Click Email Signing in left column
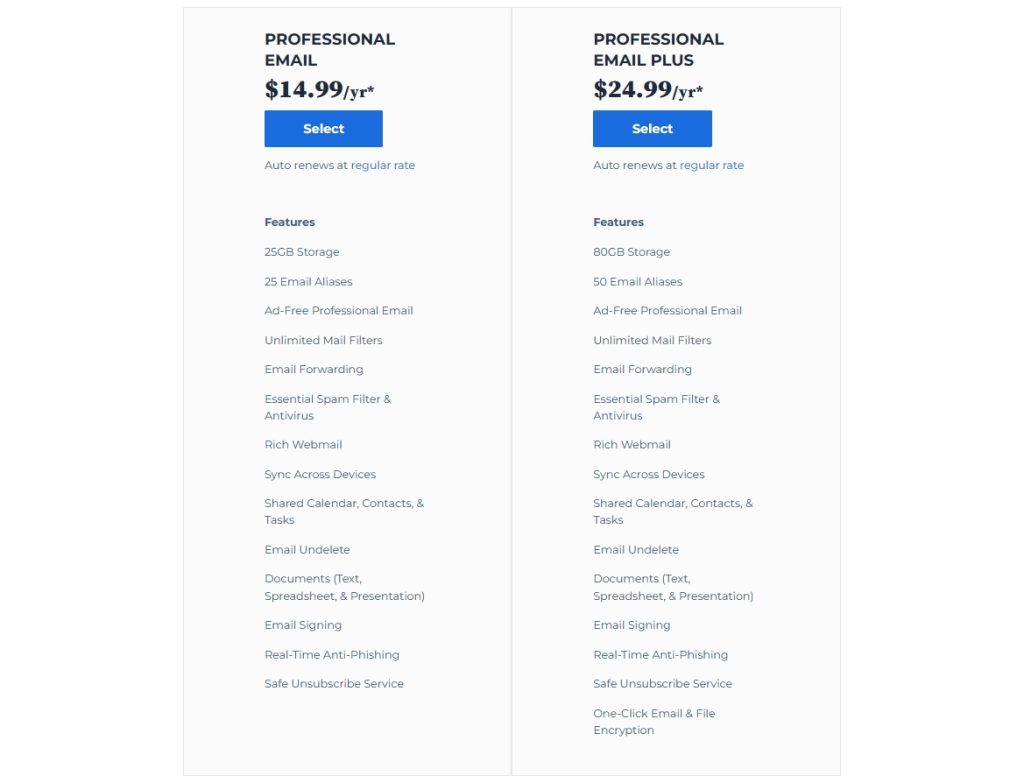The image size is (1024, 783). click(303, 626)
